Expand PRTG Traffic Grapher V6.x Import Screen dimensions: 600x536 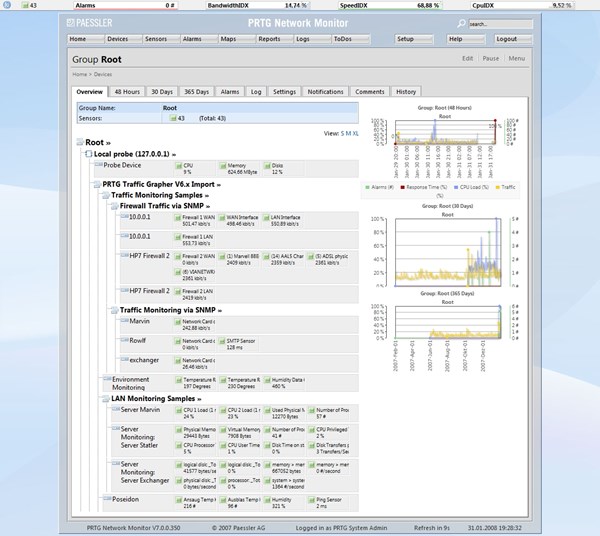96,185
